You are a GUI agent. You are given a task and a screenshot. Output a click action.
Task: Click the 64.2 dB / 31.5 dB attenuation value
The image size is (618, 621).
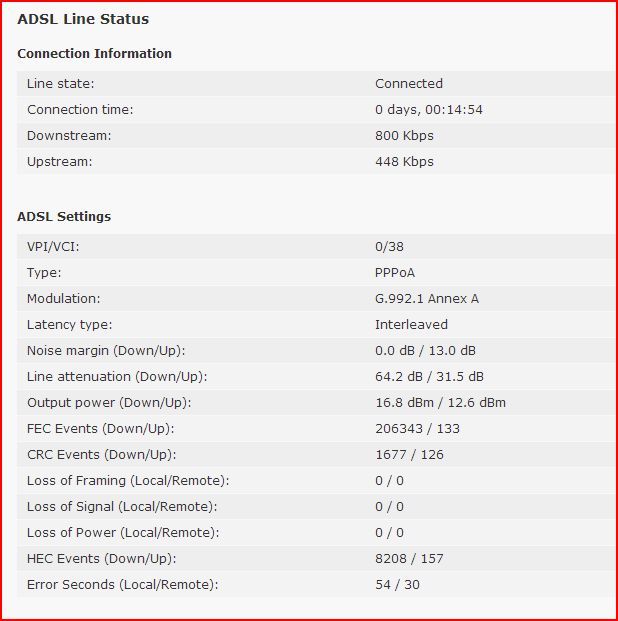(429, 377)
